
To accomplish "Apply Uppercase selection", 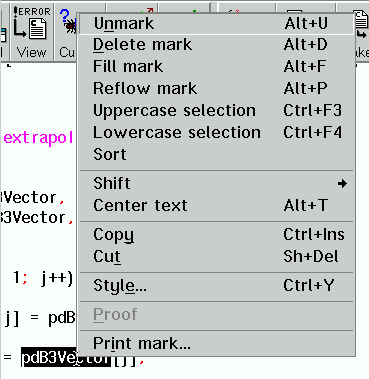I will coord(217,110).
